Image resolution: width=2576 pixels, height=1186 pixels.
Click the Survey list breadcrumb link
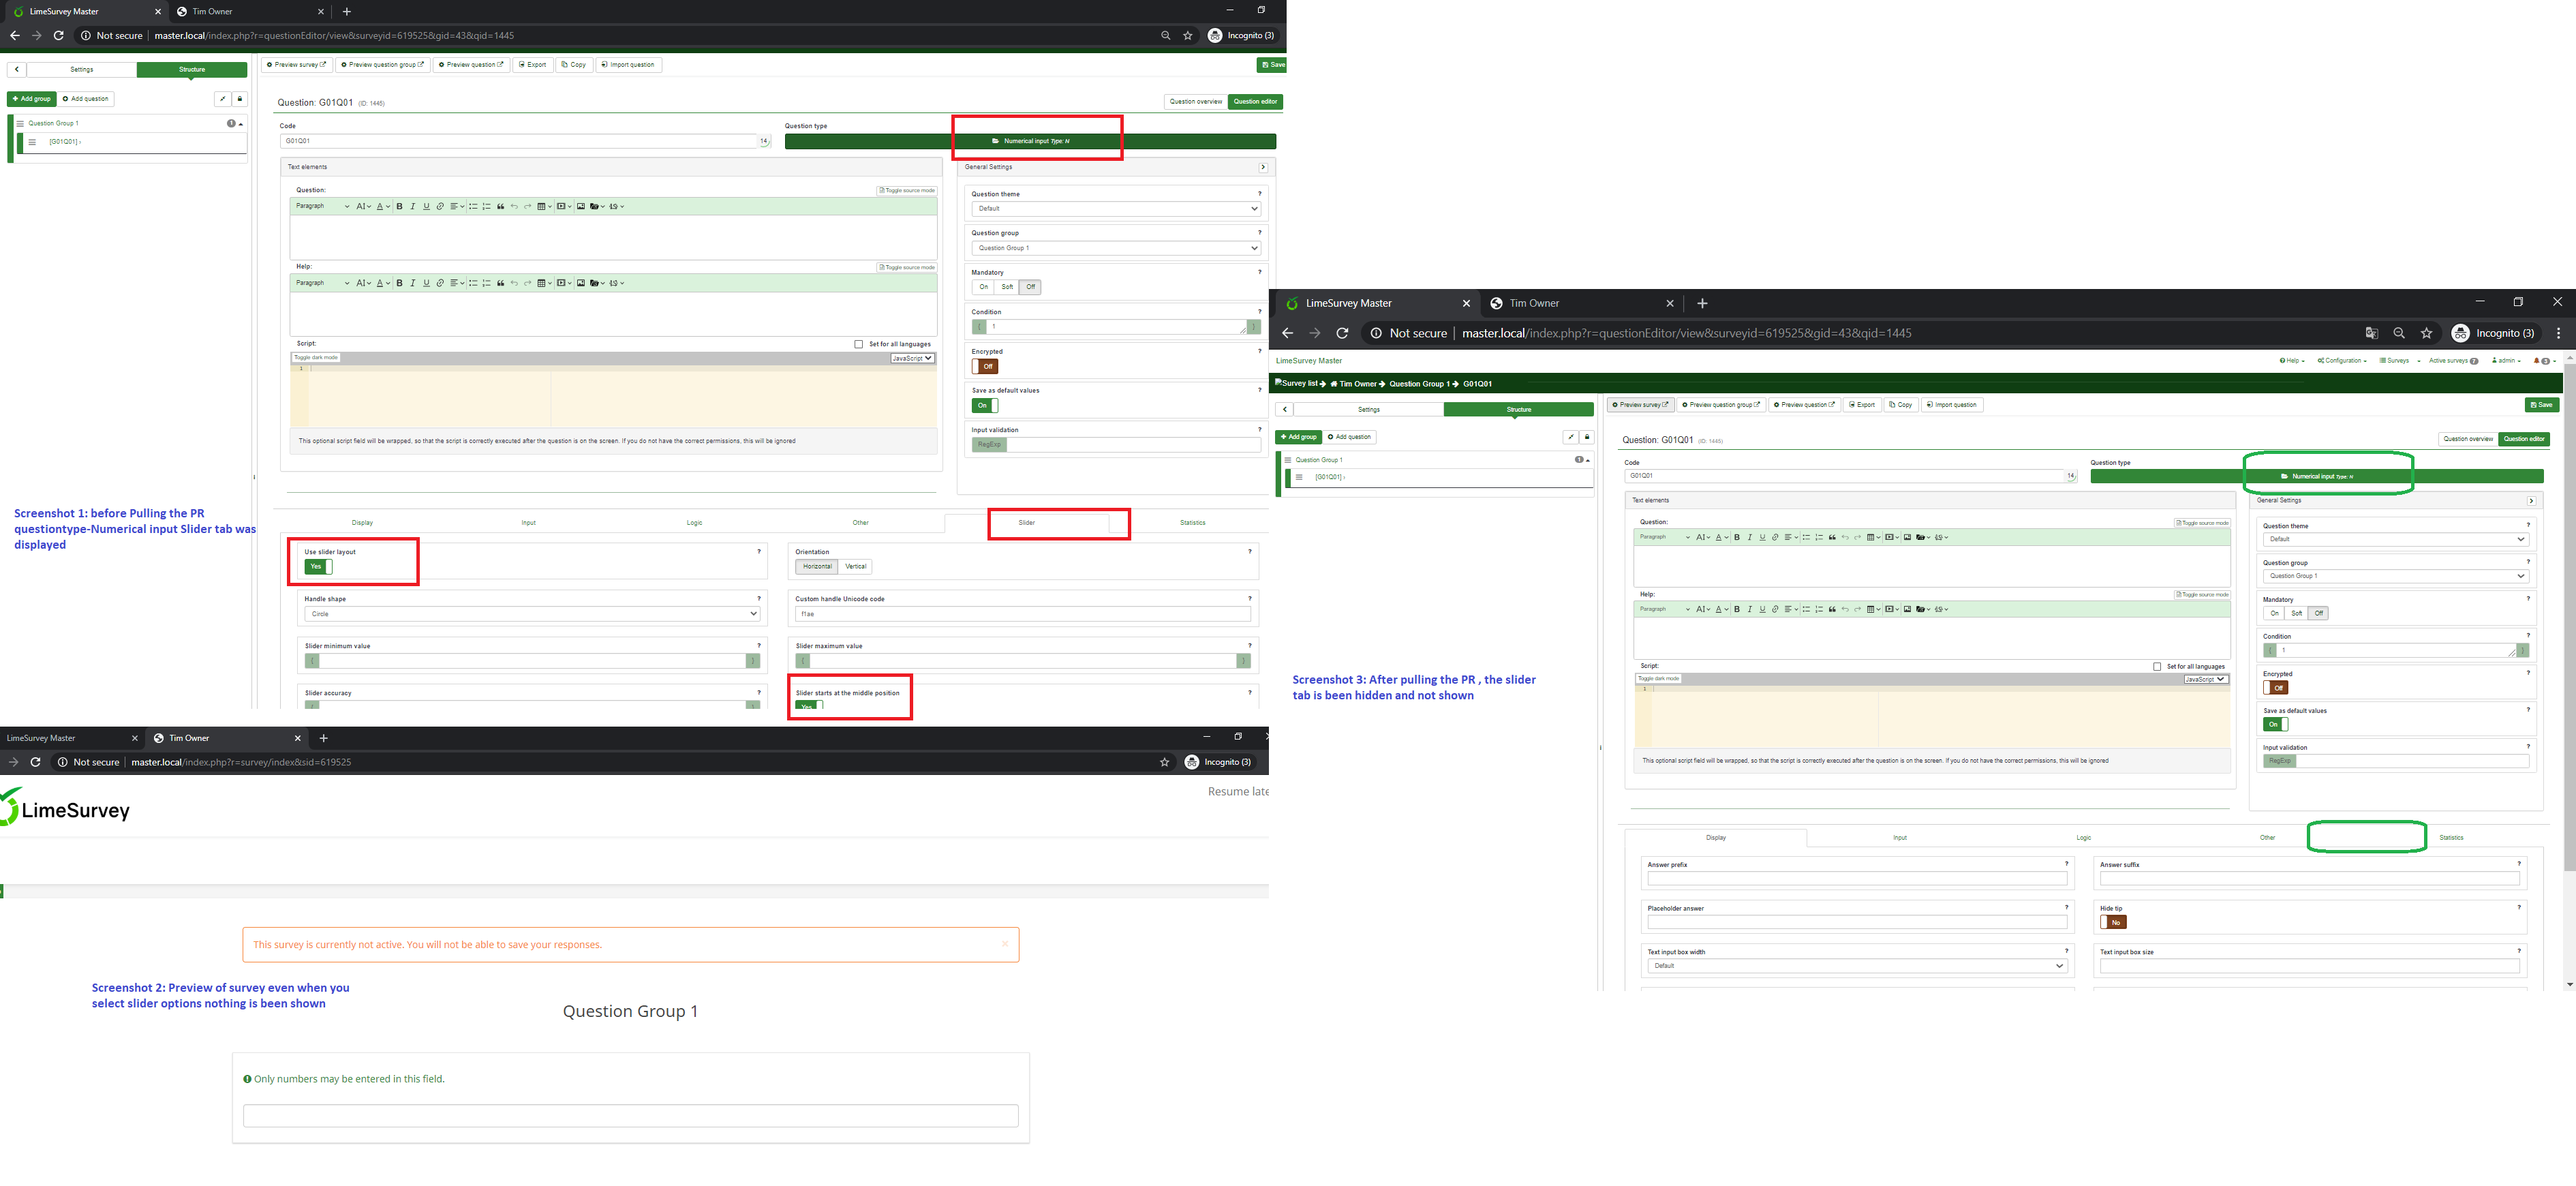coord(1299,384)
